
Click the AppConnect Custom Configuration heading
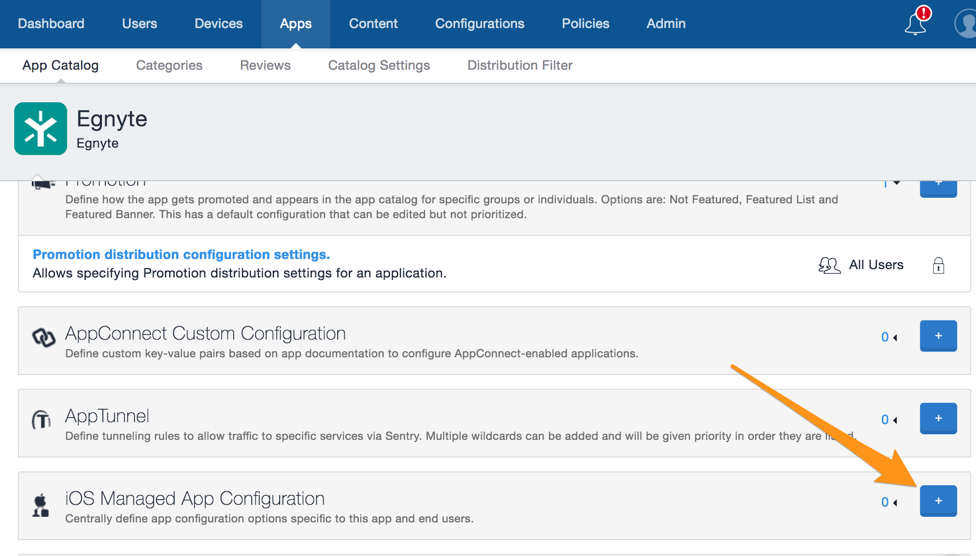click(x=205, y=334)
